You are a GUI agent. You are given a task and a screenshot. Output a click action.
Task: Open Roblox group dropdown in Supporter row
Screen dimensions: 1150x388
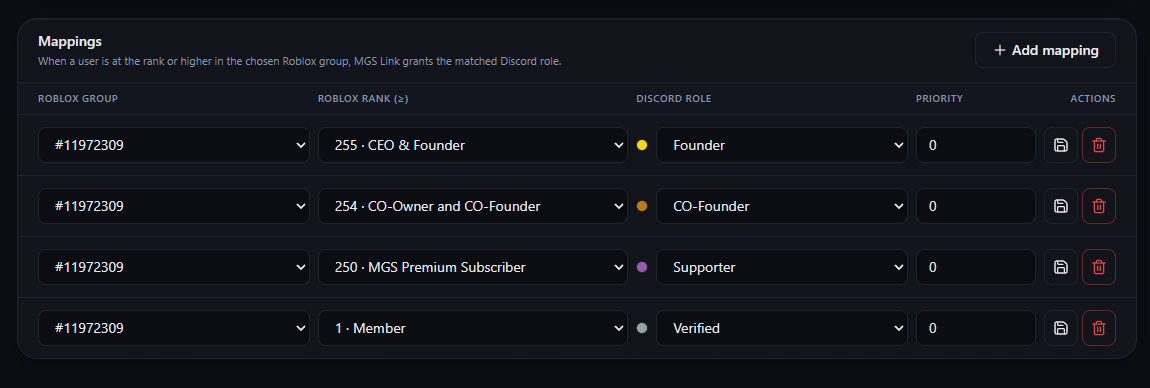[x=174, y=267]
